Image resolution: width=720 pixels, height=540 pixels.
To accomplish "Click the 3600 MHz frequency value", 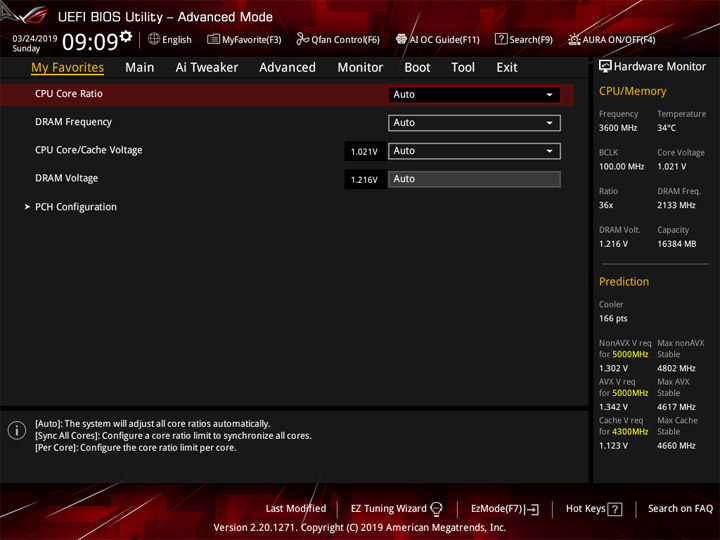I will (618, 128).
